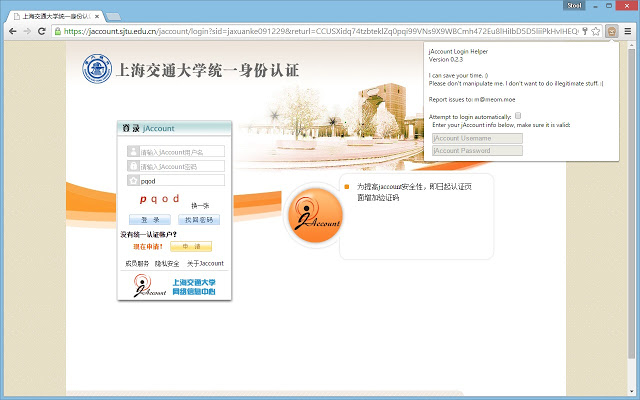Click the 'Version 0.2.3' text
Screen dimensions: 640x400
pyautogui.click(x=446, y=60)
